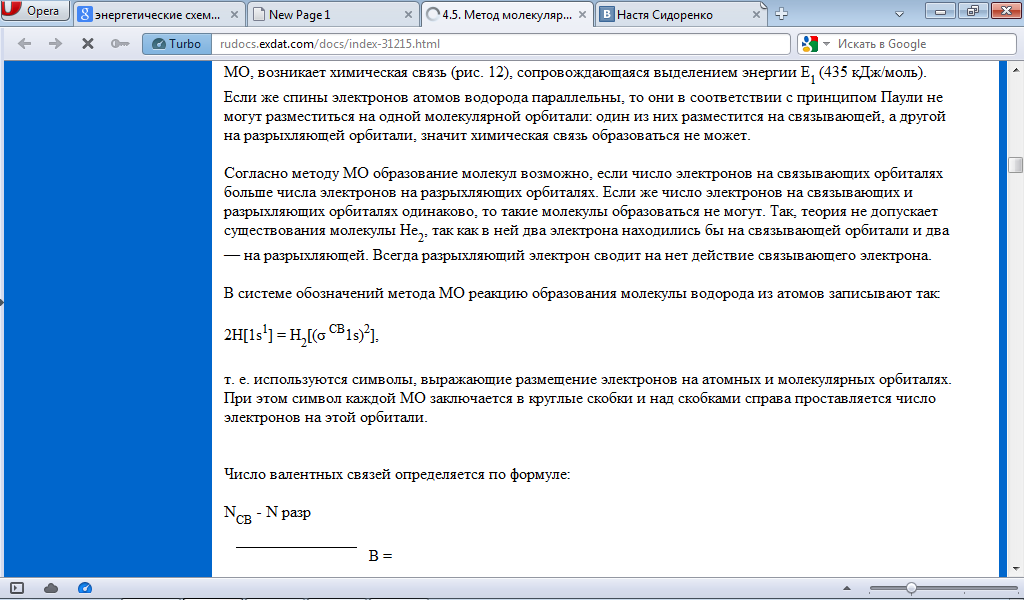Click the phrase 'Согласно методу МО'
This screenshot has height=600, width=1024.
296,174
